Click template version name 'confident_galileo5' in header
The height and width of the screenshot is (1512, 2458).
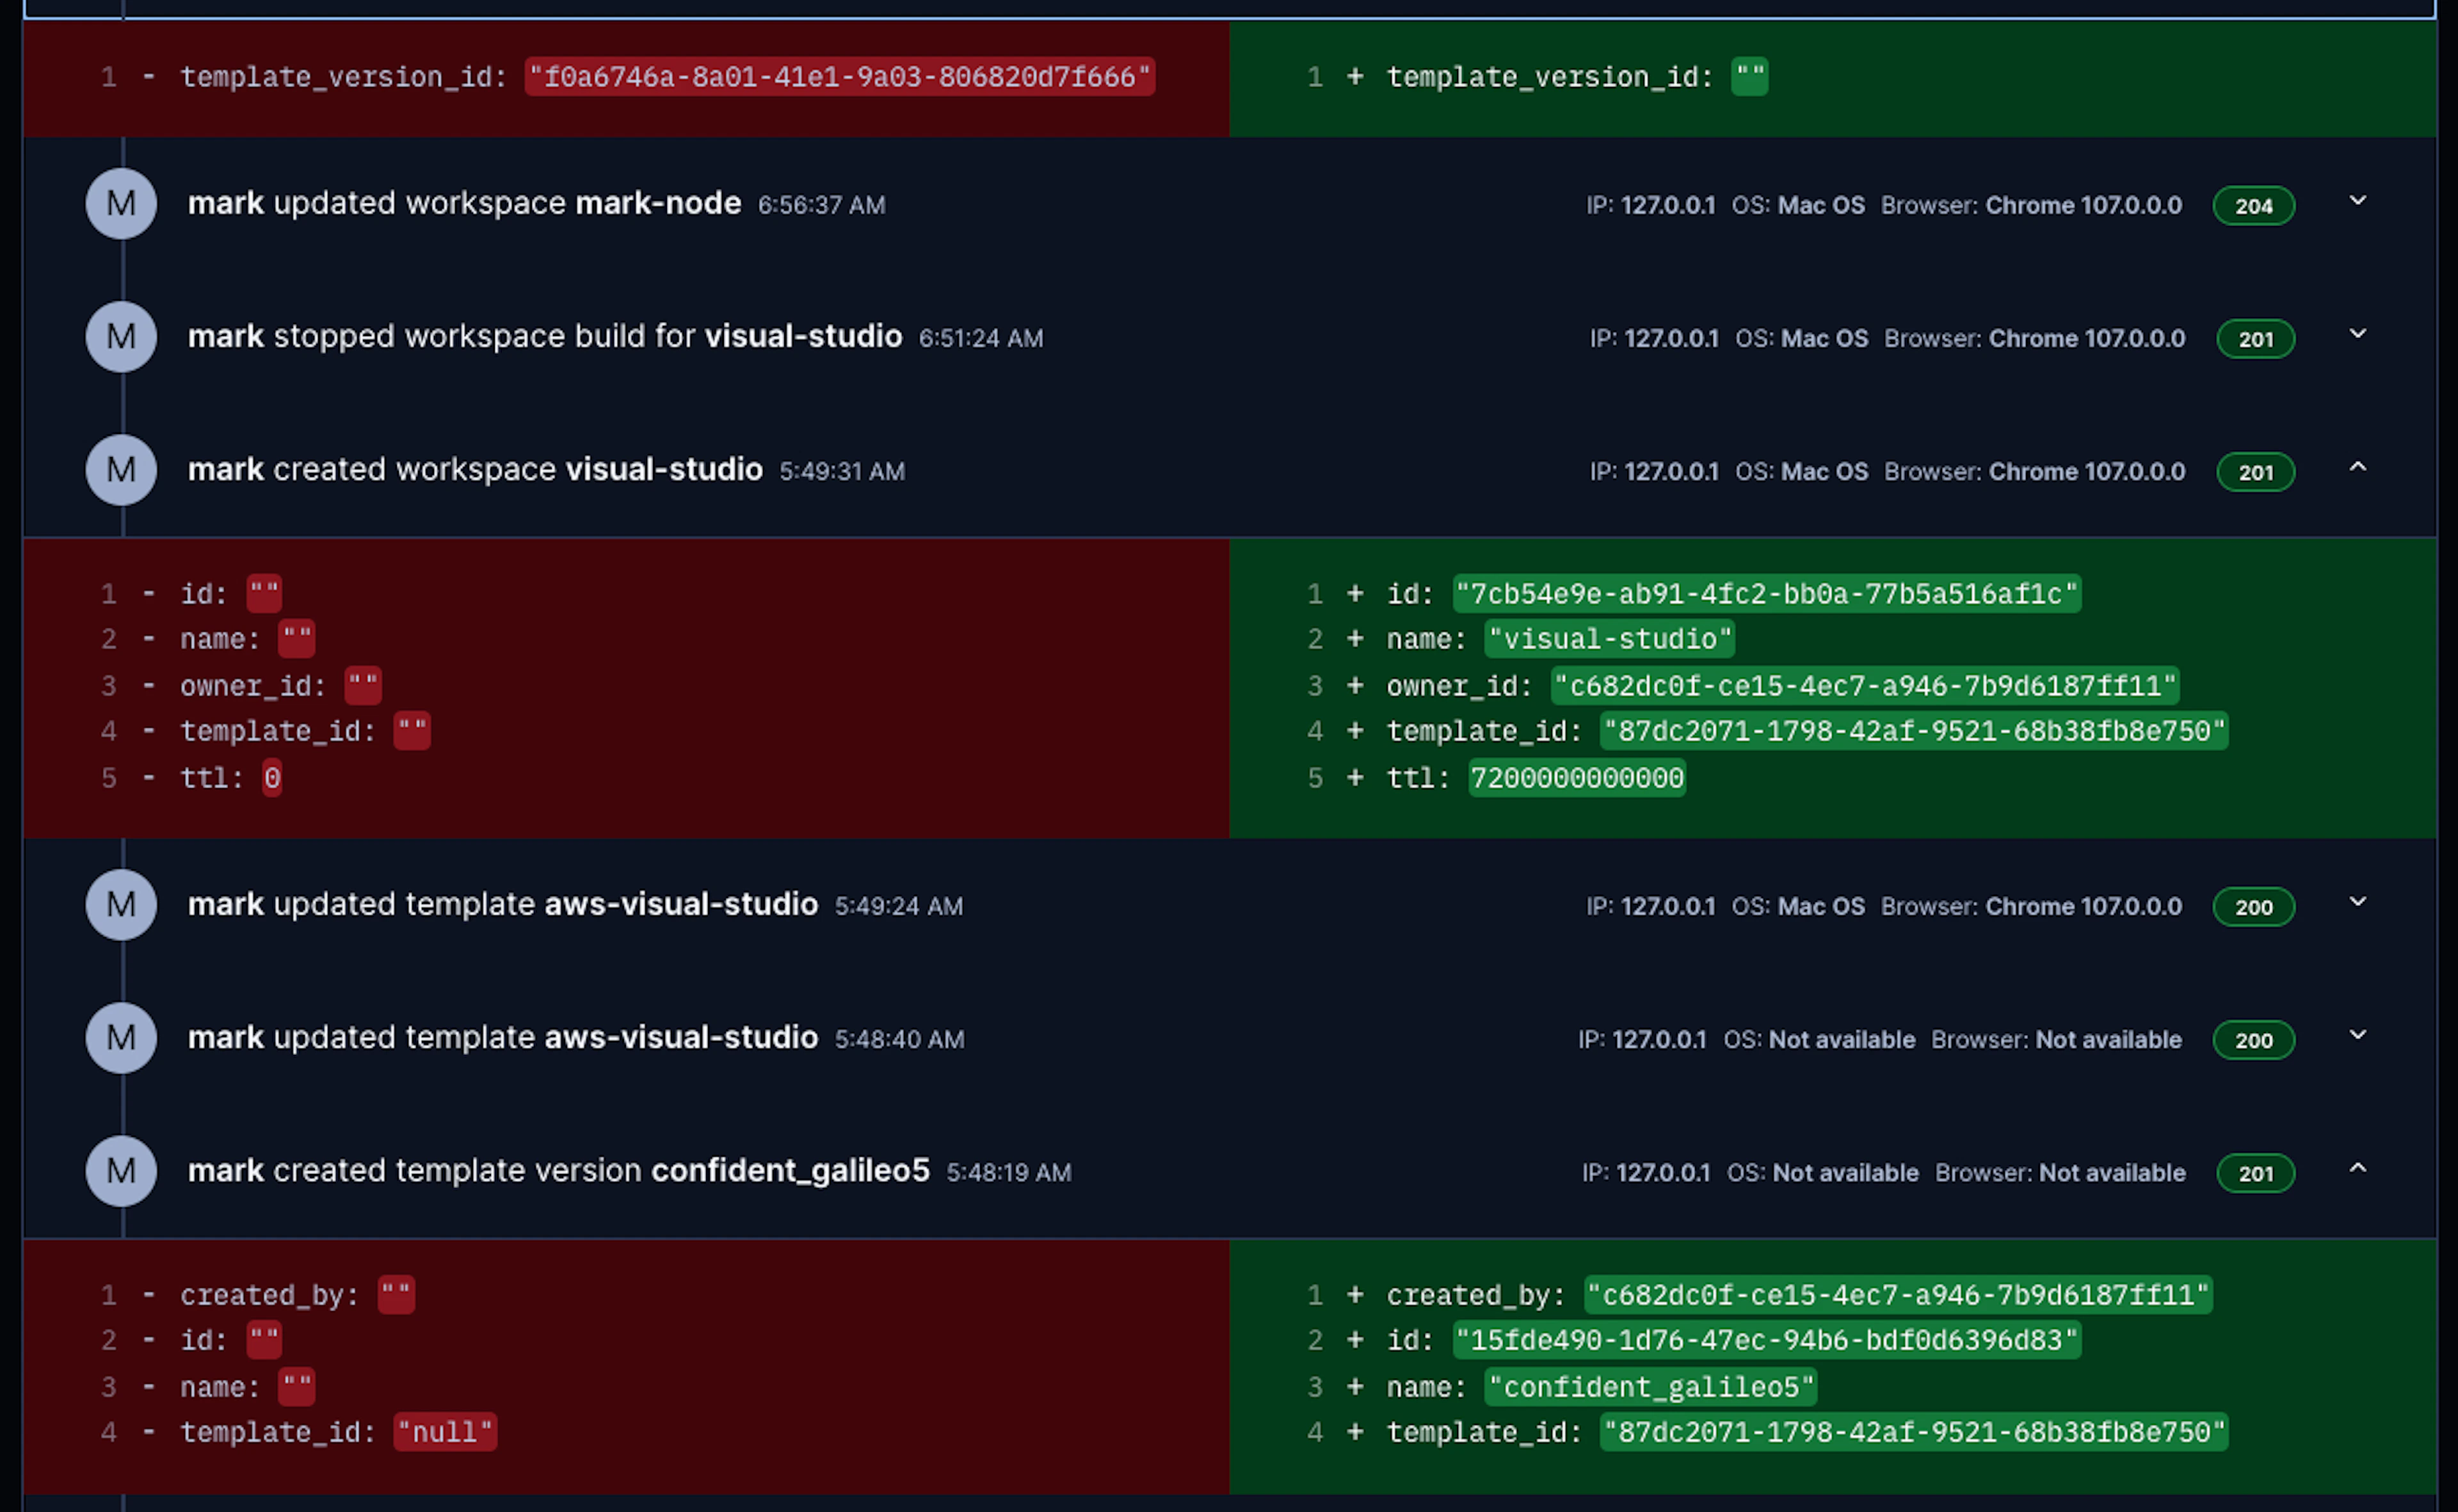790,1171
